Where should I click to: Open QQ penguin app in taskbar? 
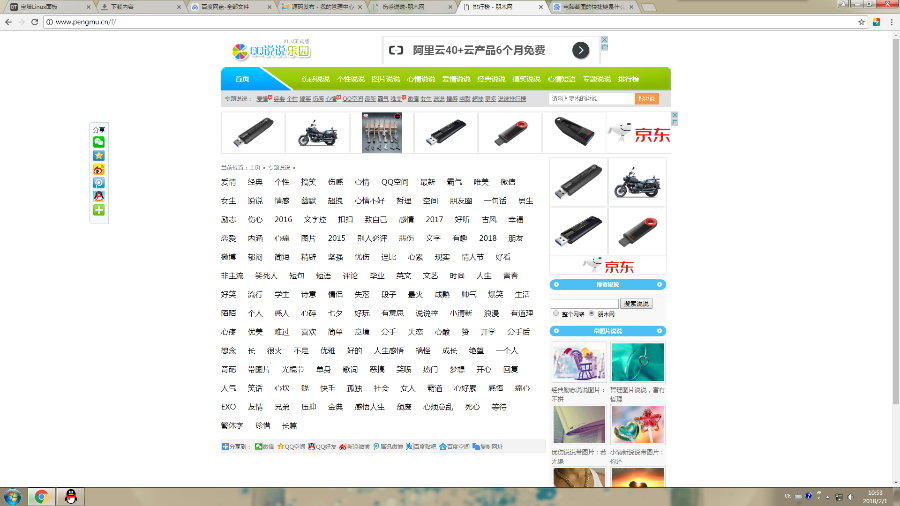(71, 497)
